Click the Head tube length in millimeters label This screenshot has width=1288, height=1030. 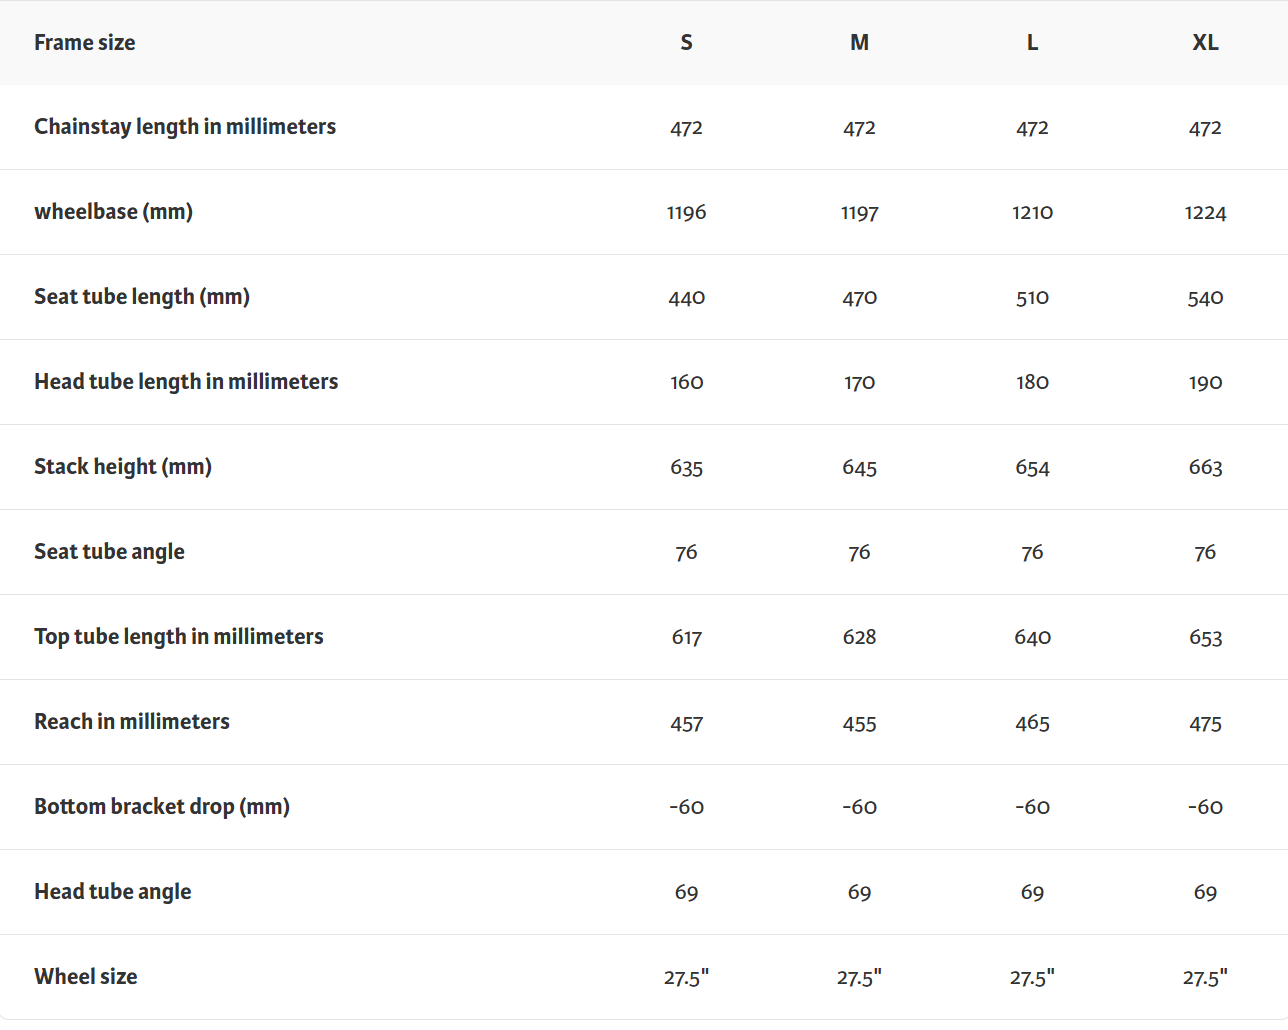point(186,382)
